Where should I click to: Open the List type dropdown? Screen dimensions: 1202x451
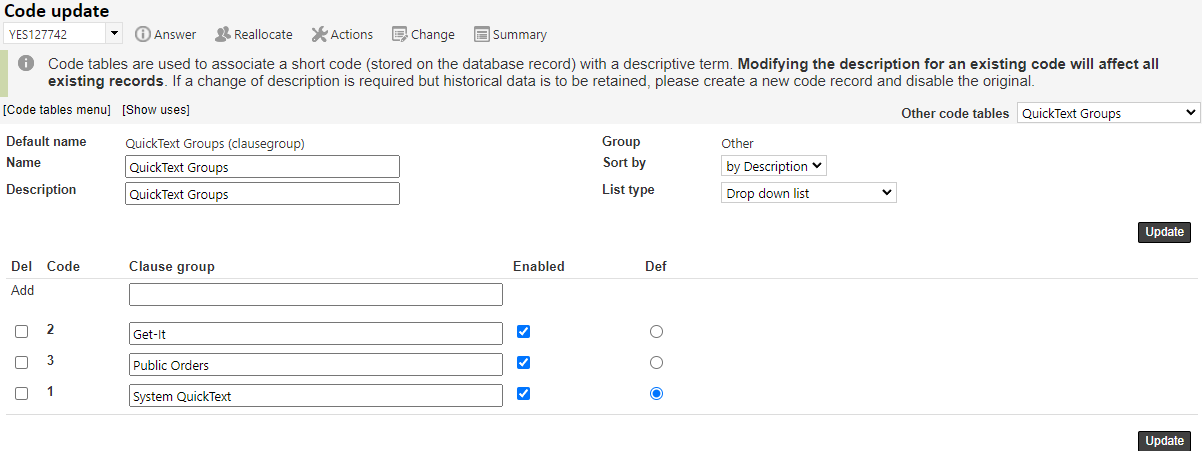(x=809, y=193)
